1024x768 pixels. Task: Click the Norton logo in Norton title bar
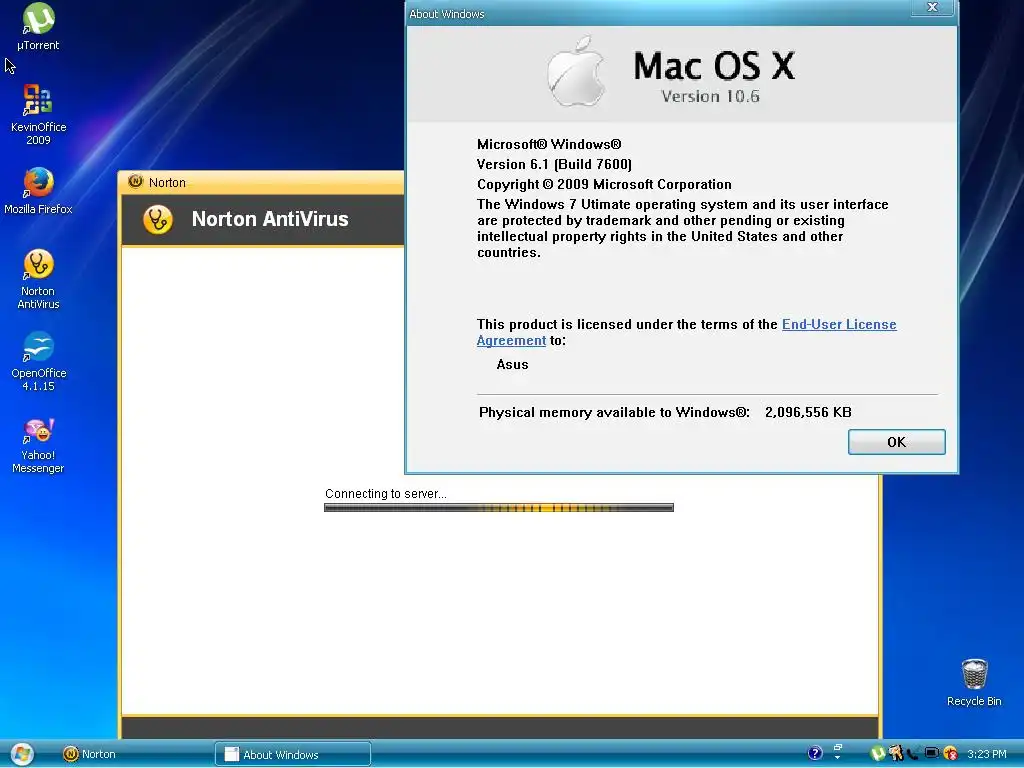[x=135, y=182]
